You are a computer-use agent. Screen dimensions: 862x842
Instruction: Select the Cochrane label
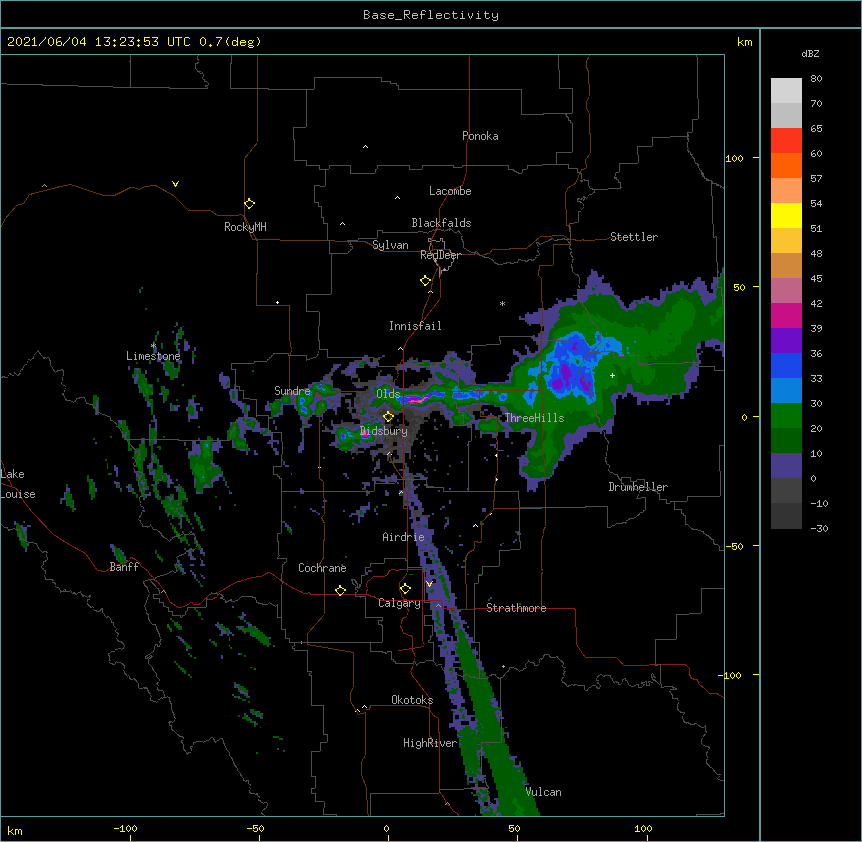[322, 568]
